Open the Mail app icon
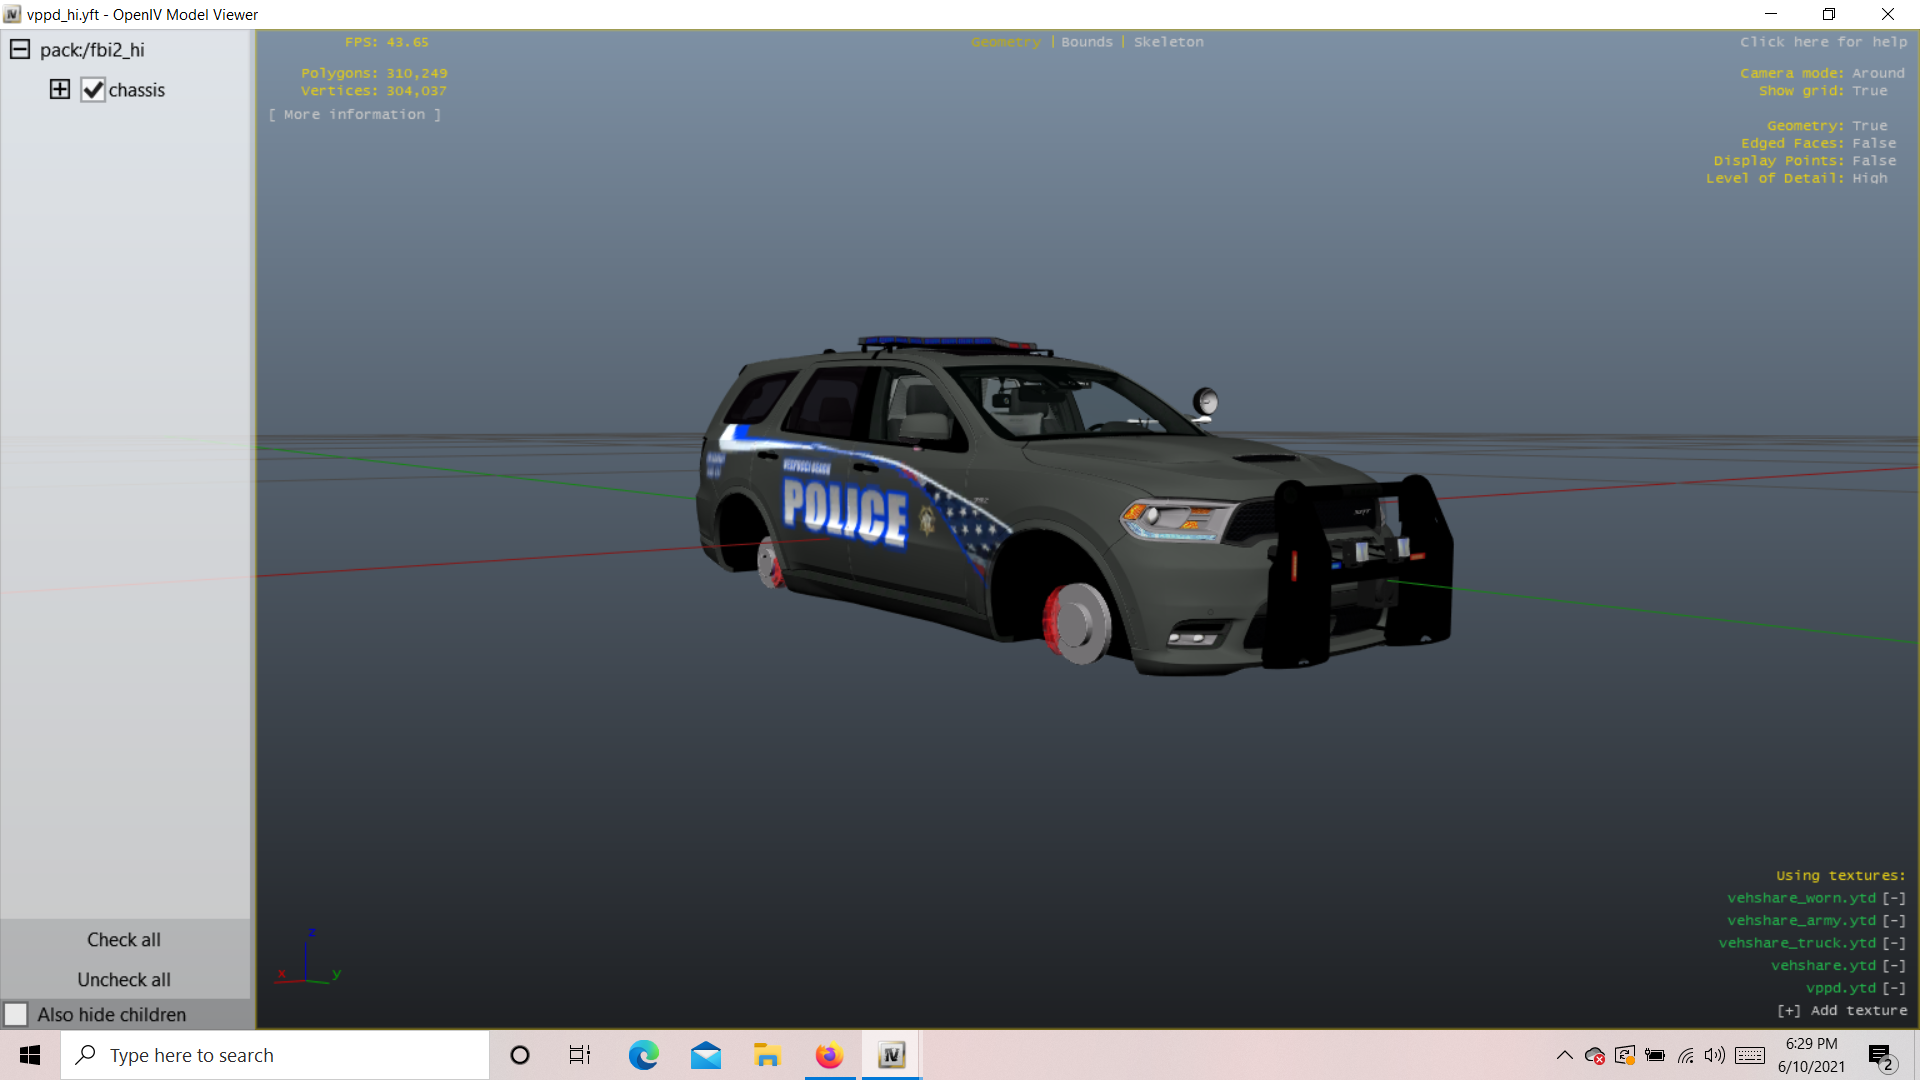Screen dimensions: 1920x1080 pos(706,1055)
